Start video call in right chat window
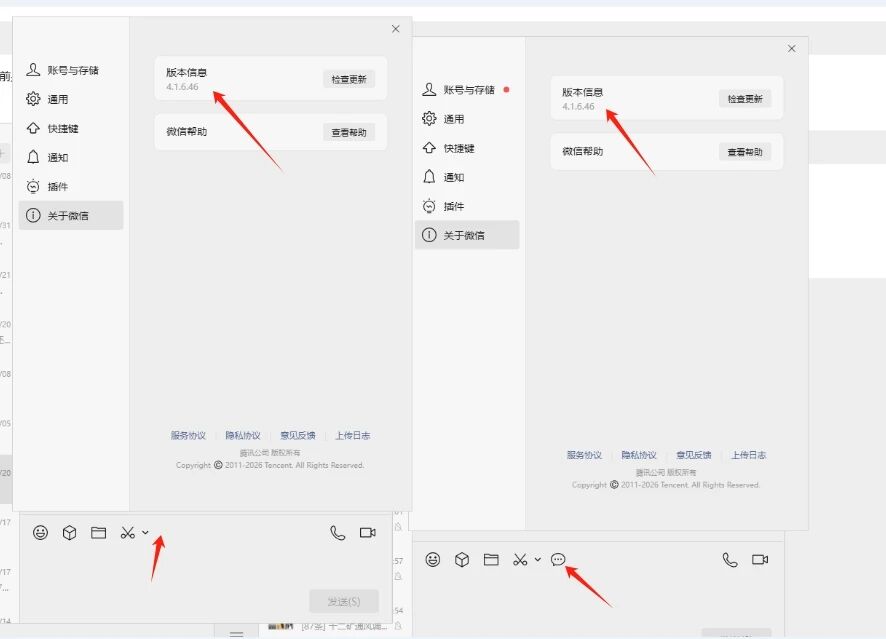 click(760, 559)
